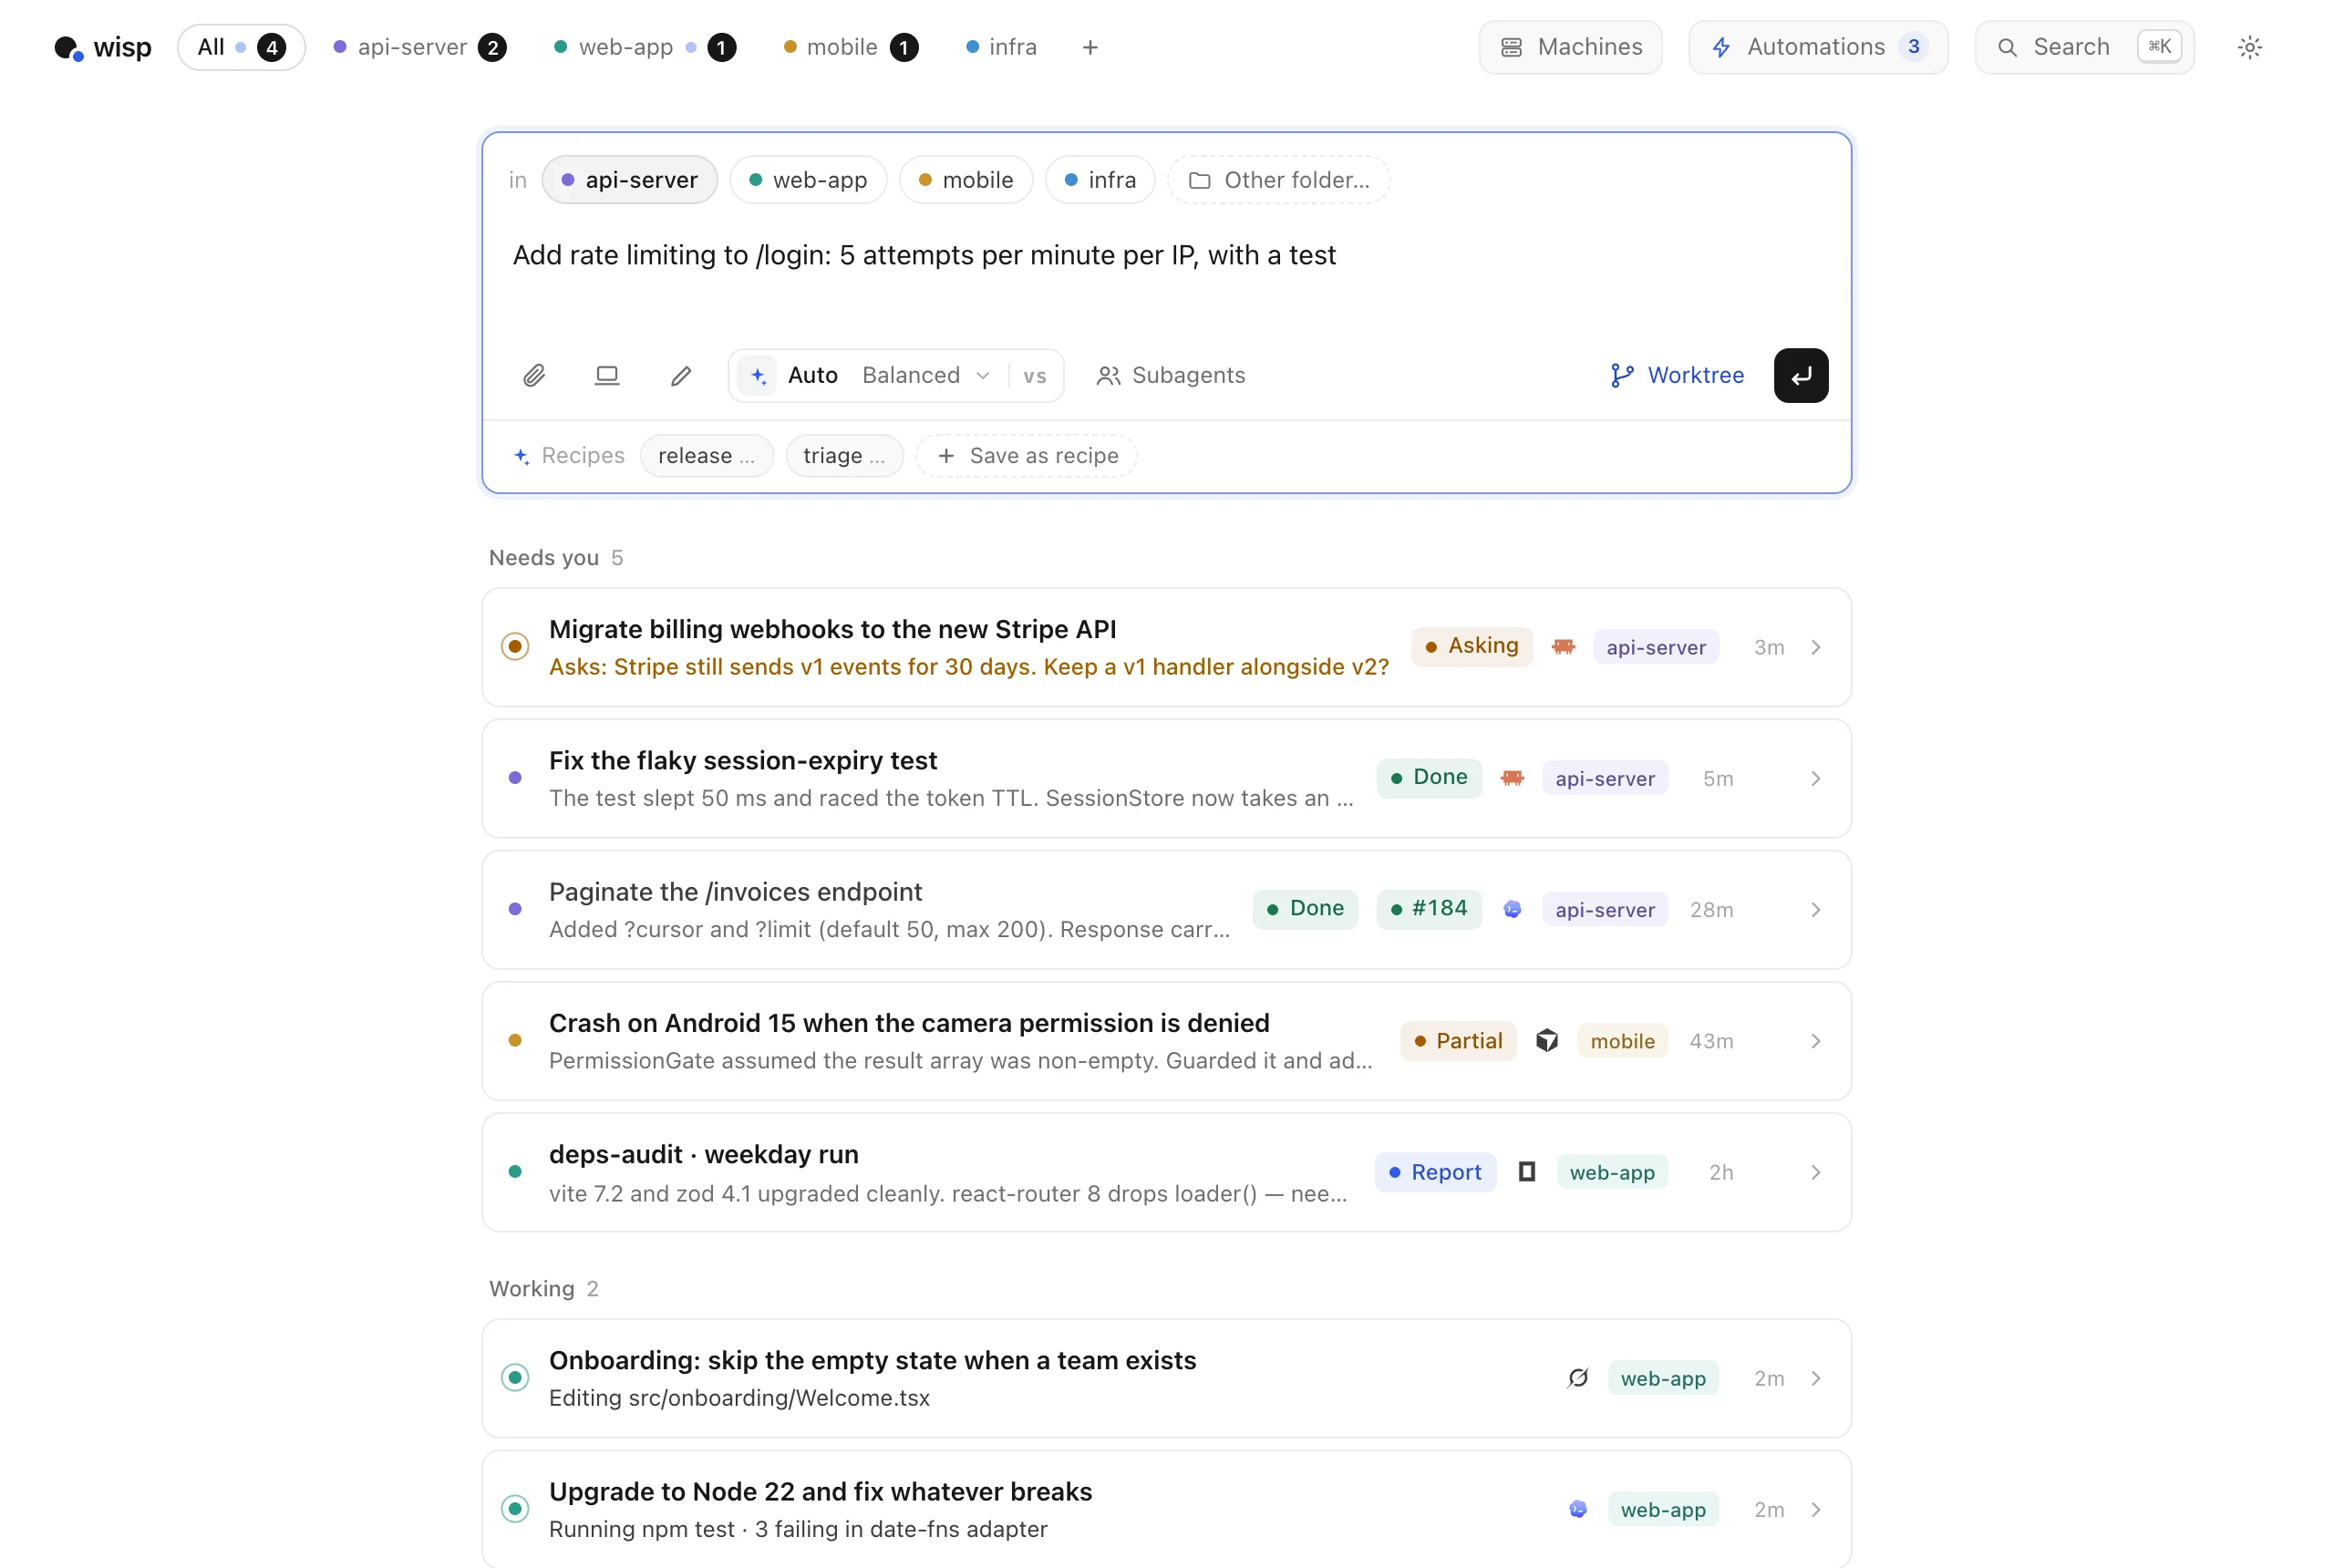
Task: Click the Search field
Action: [2084, 47]
